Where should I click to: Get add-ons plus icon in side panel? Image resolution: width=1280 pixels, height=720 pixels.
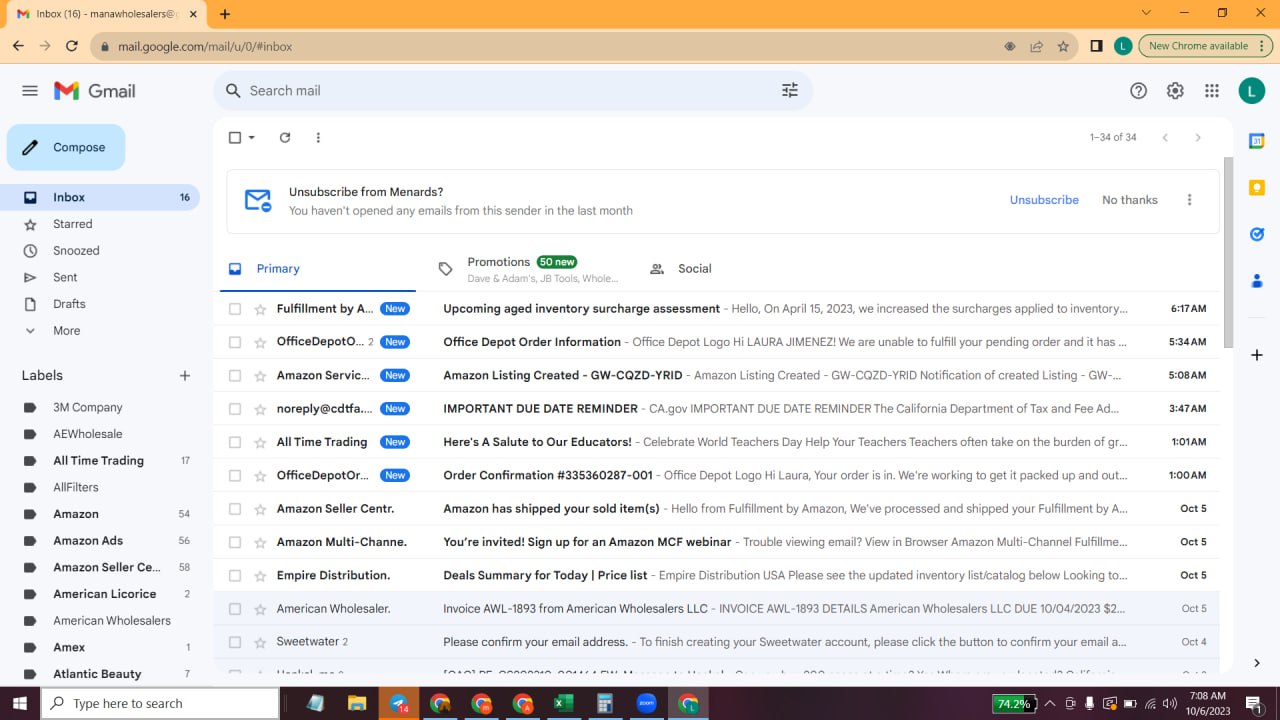1257,355
